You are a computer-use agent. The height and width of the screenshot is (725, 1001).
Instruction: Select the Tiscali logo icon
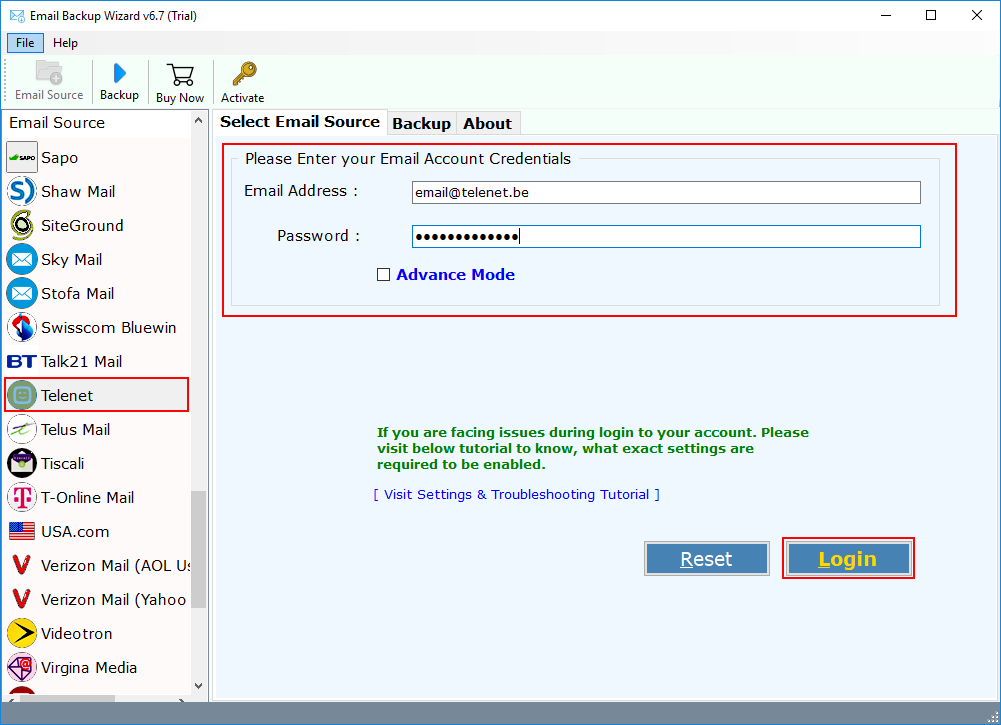pyautogui.click(x=22, y=463)
